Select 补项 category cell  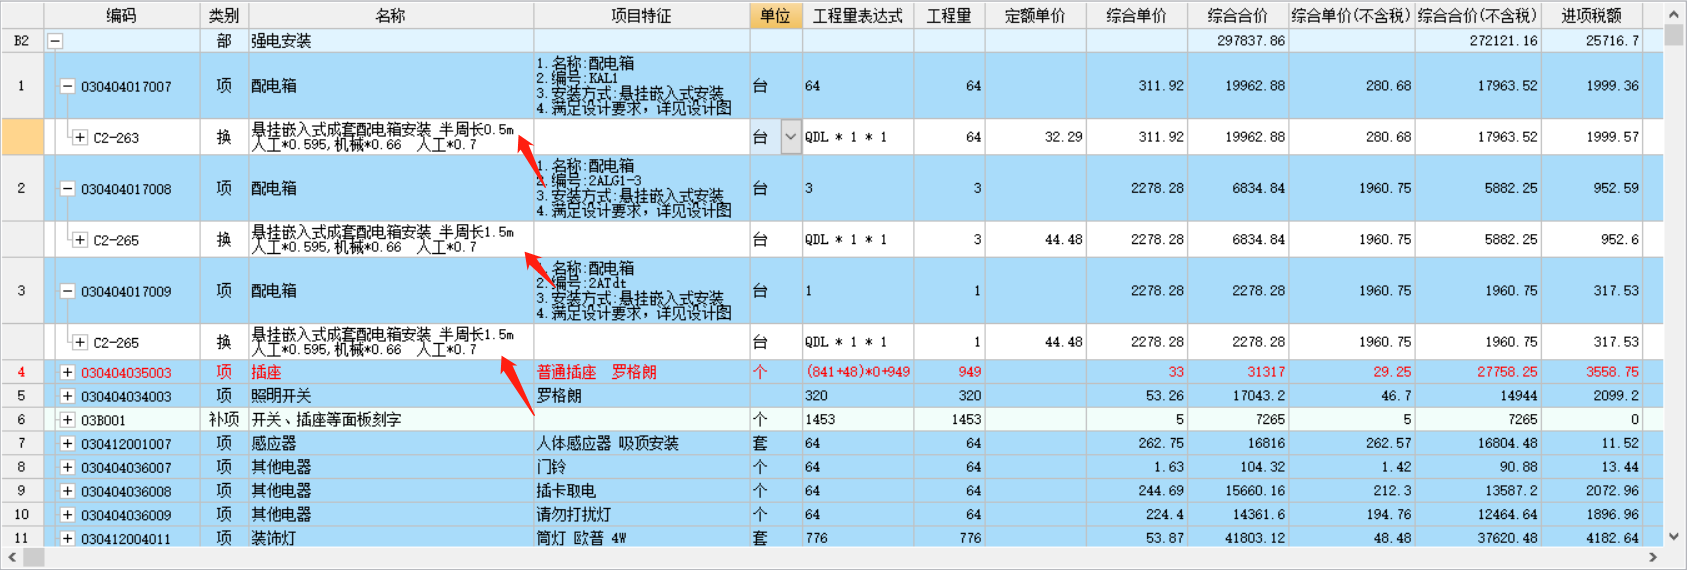click(x=224, y=420)
